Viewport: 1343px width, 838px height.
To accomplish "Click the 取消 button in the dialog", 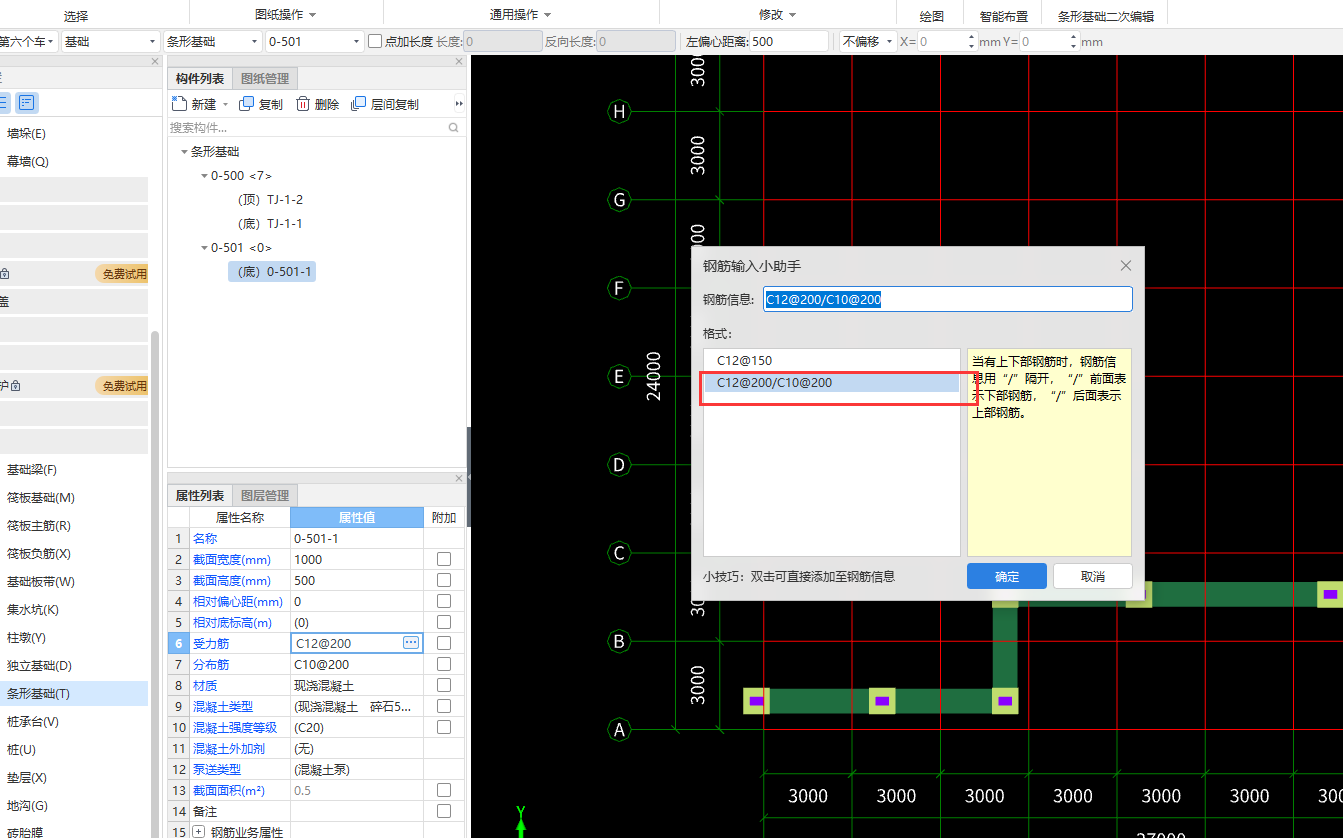I will pos(1093,576).
